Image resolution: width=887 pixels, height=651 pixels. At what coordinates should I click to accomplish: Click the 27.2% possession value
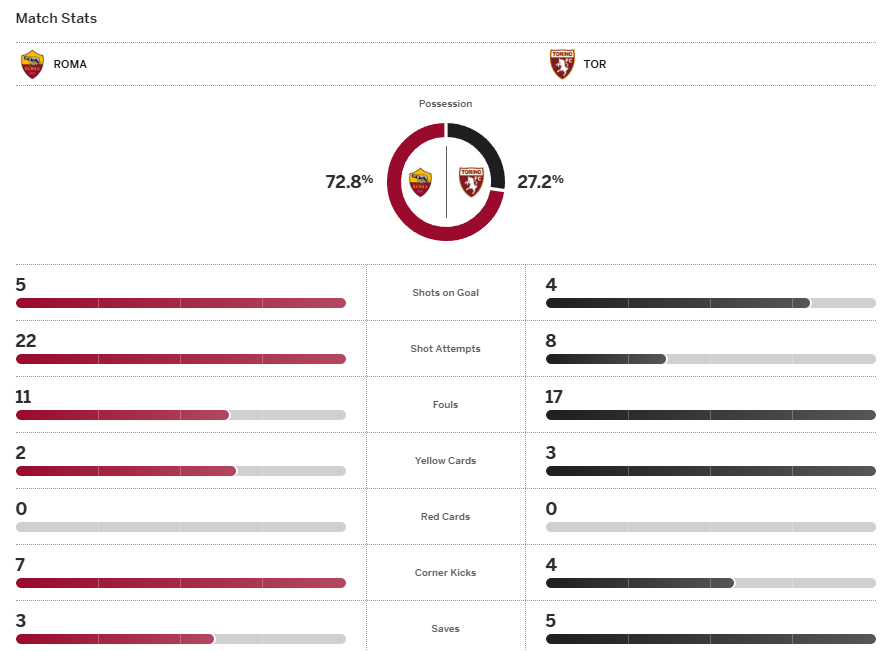[540, 182]
